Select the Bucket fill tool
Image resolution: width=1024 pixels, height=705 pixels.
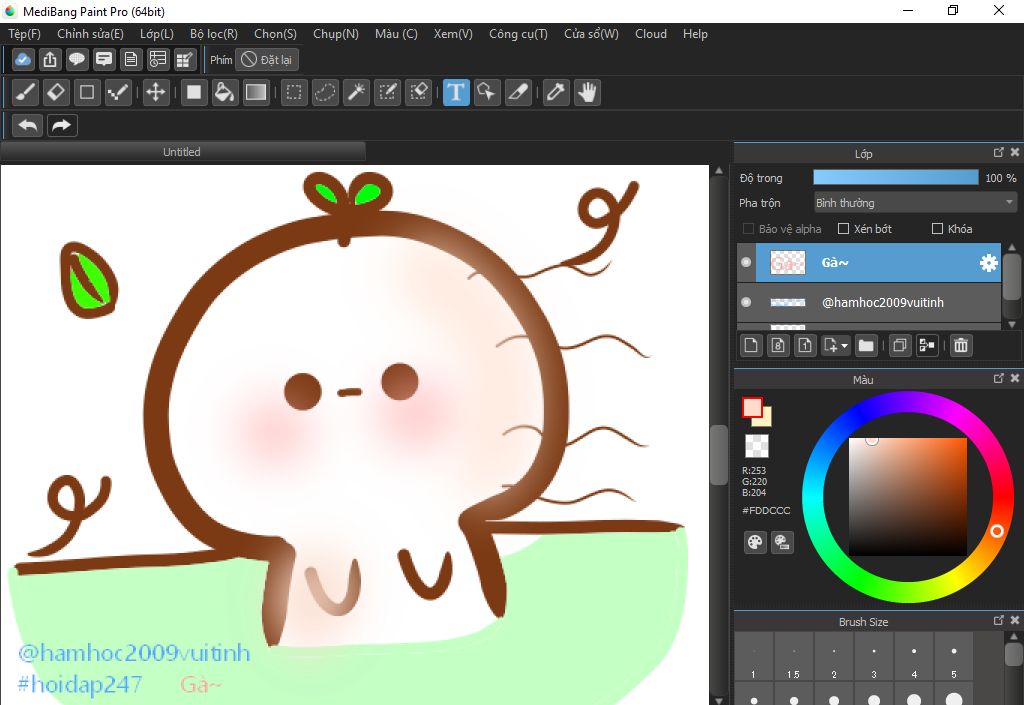(x=225, y=92)
